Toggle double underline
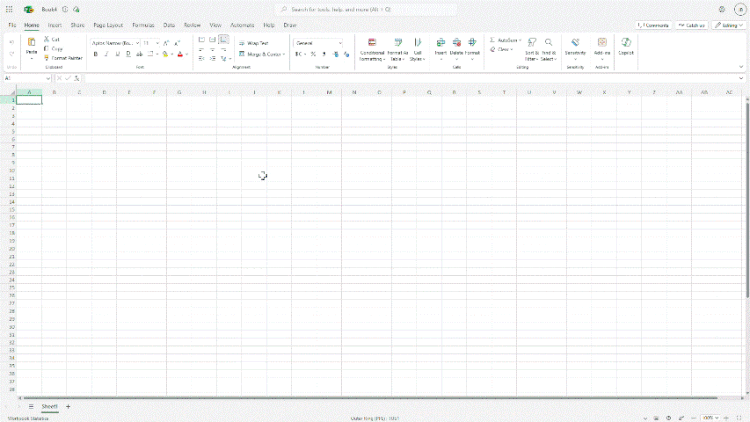 click(x=128, y=54)
